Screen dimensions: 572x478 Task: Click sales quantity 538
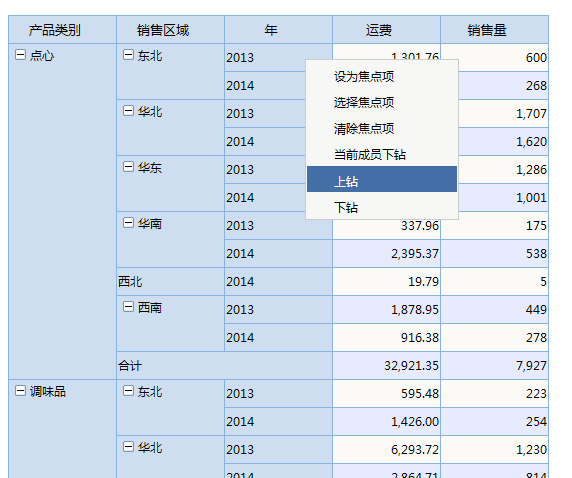pyautogui.click(x=494, y=253)
